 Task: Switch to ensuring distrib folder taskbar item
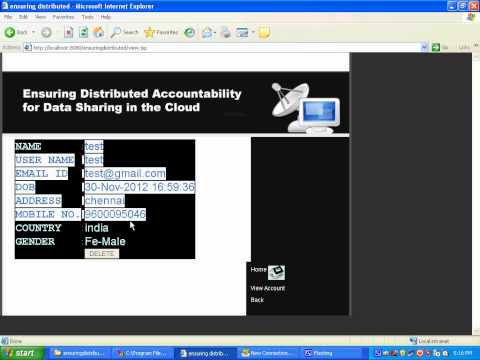point(79,353)
